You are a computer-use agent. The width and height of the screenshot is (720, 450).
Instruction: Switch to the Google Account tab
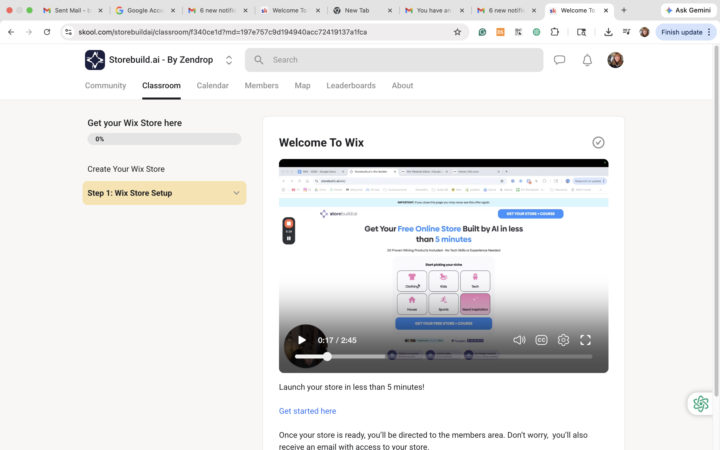pyautogui.click(x=145, y=10)
